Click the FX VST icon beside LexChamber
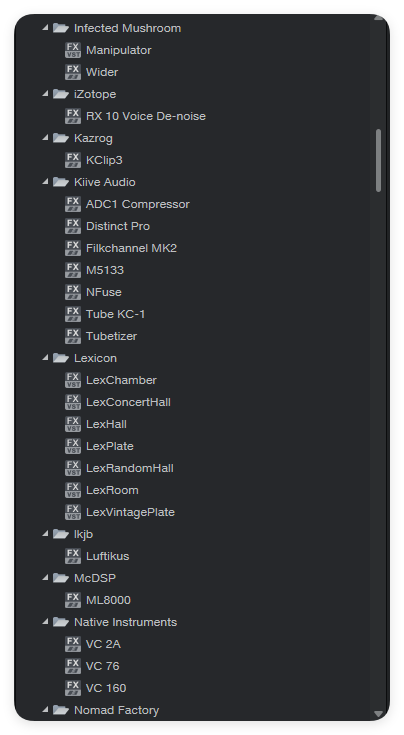This screenshot has width=404, height=735. [x=73, y=380]
